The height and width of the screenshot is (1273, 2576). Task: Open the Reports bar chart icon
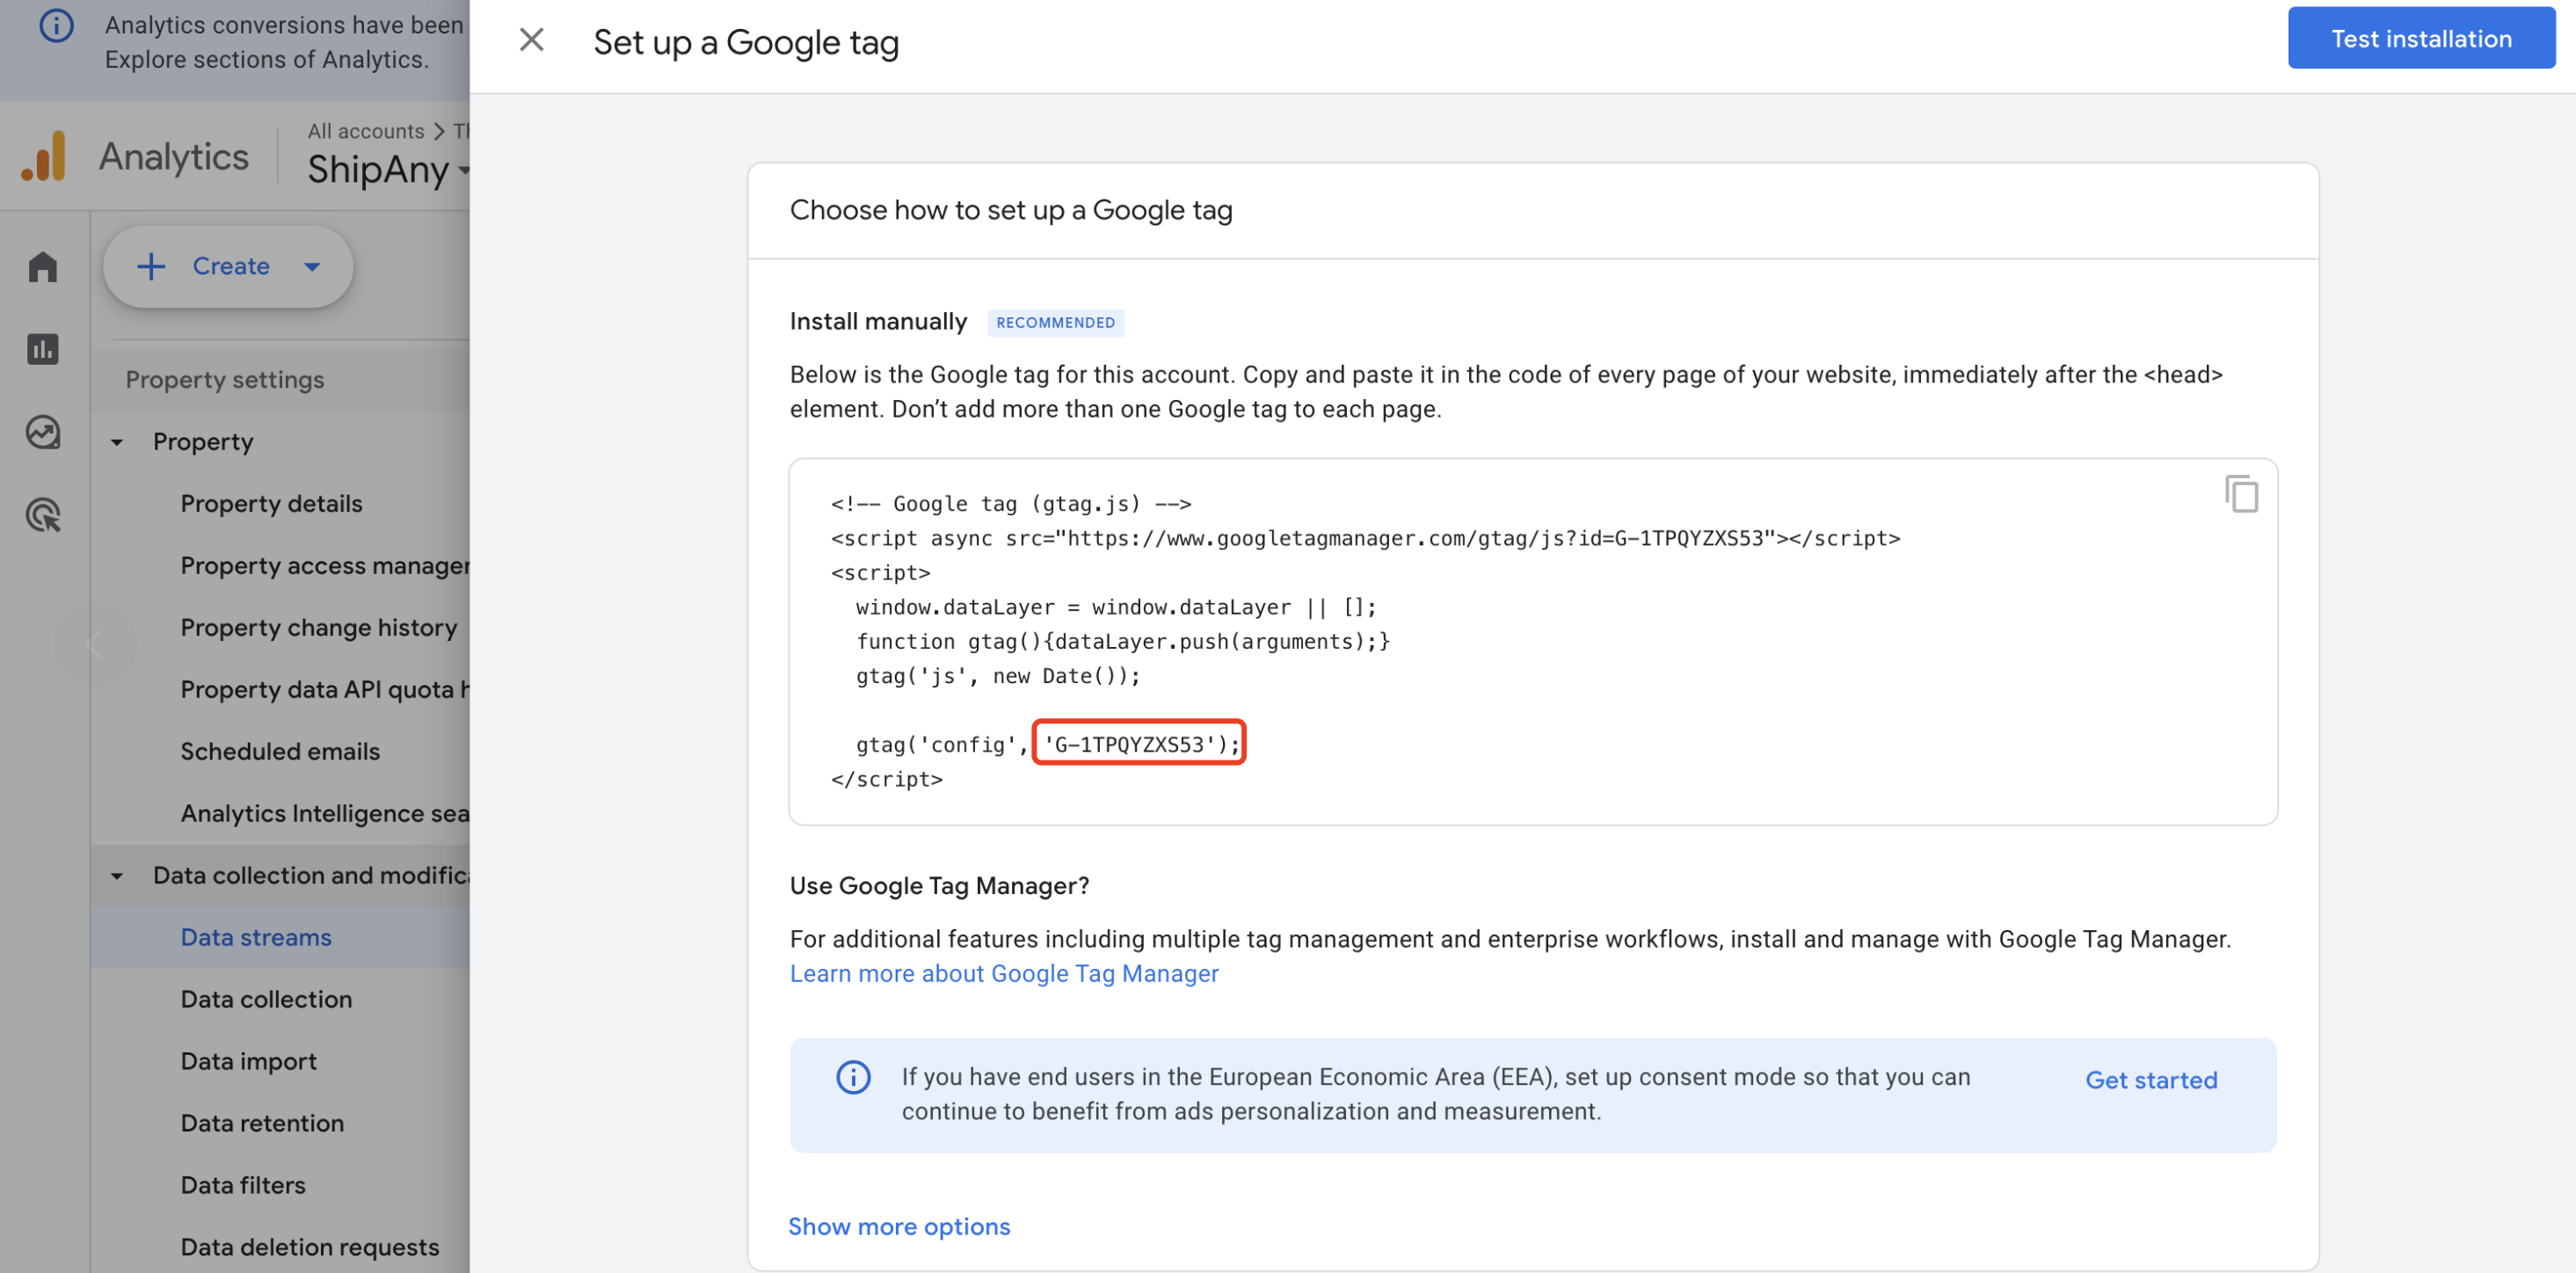click(43, 349)
